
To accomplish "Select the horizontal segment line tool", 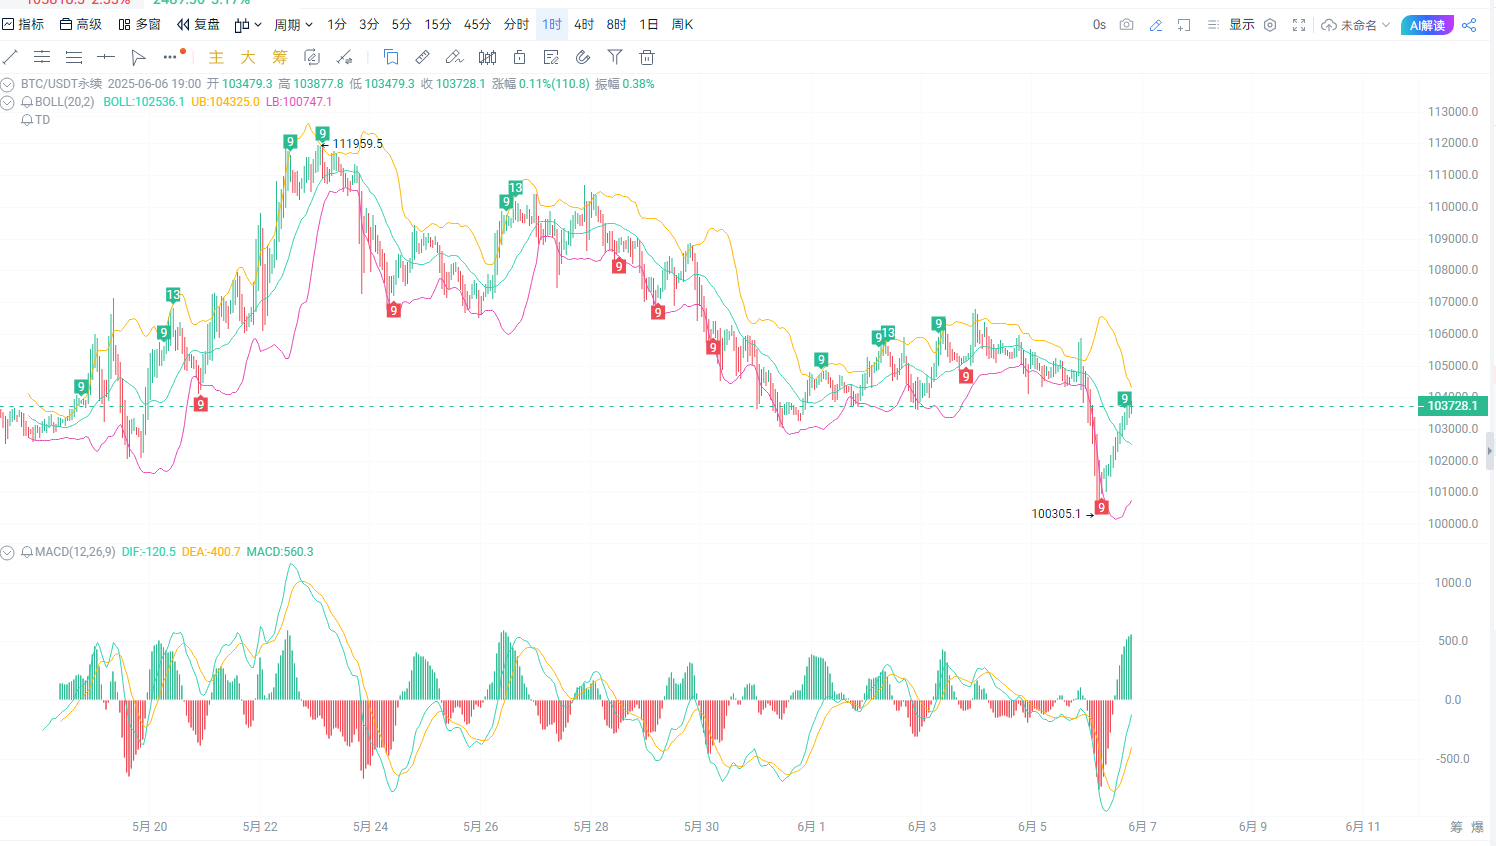I will pos(106,57).
